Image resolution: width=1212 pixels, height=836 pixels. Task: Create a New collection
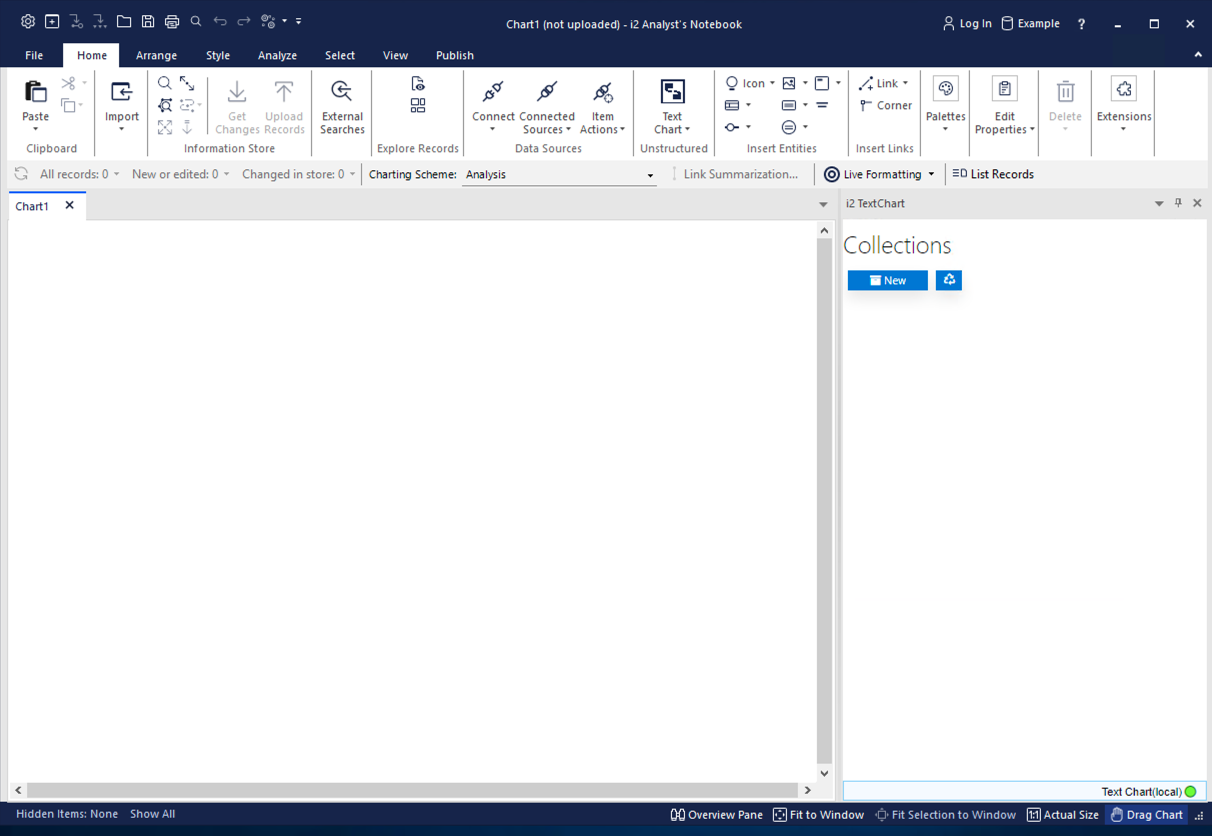[887, 280]
